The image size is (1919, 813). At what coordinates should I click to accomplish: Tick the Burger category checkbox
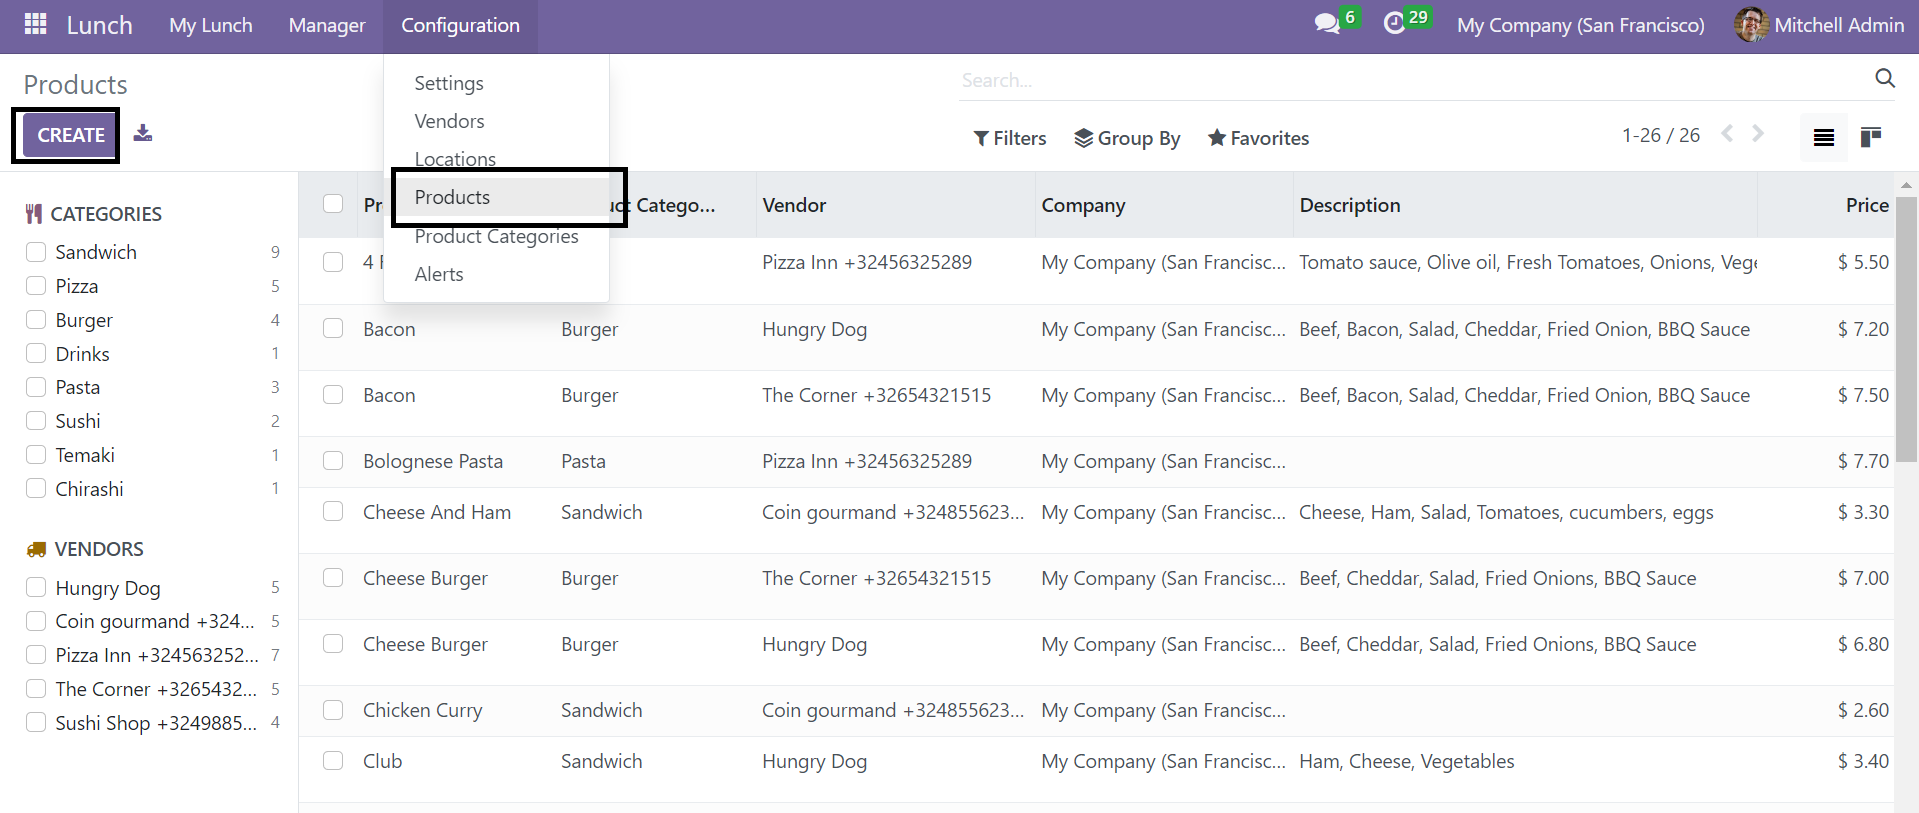(x=36, y=320)
